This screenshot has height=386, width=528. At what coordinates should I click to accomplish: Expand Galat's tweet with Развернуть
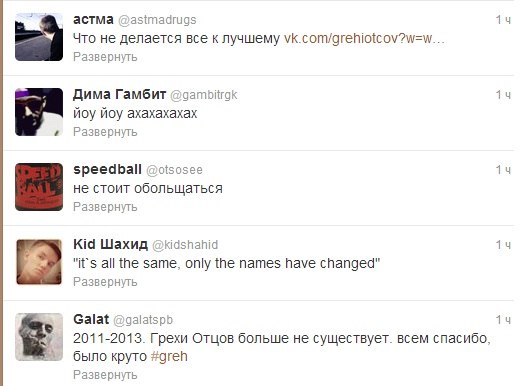pyautogui.click(x=105, y=375)
